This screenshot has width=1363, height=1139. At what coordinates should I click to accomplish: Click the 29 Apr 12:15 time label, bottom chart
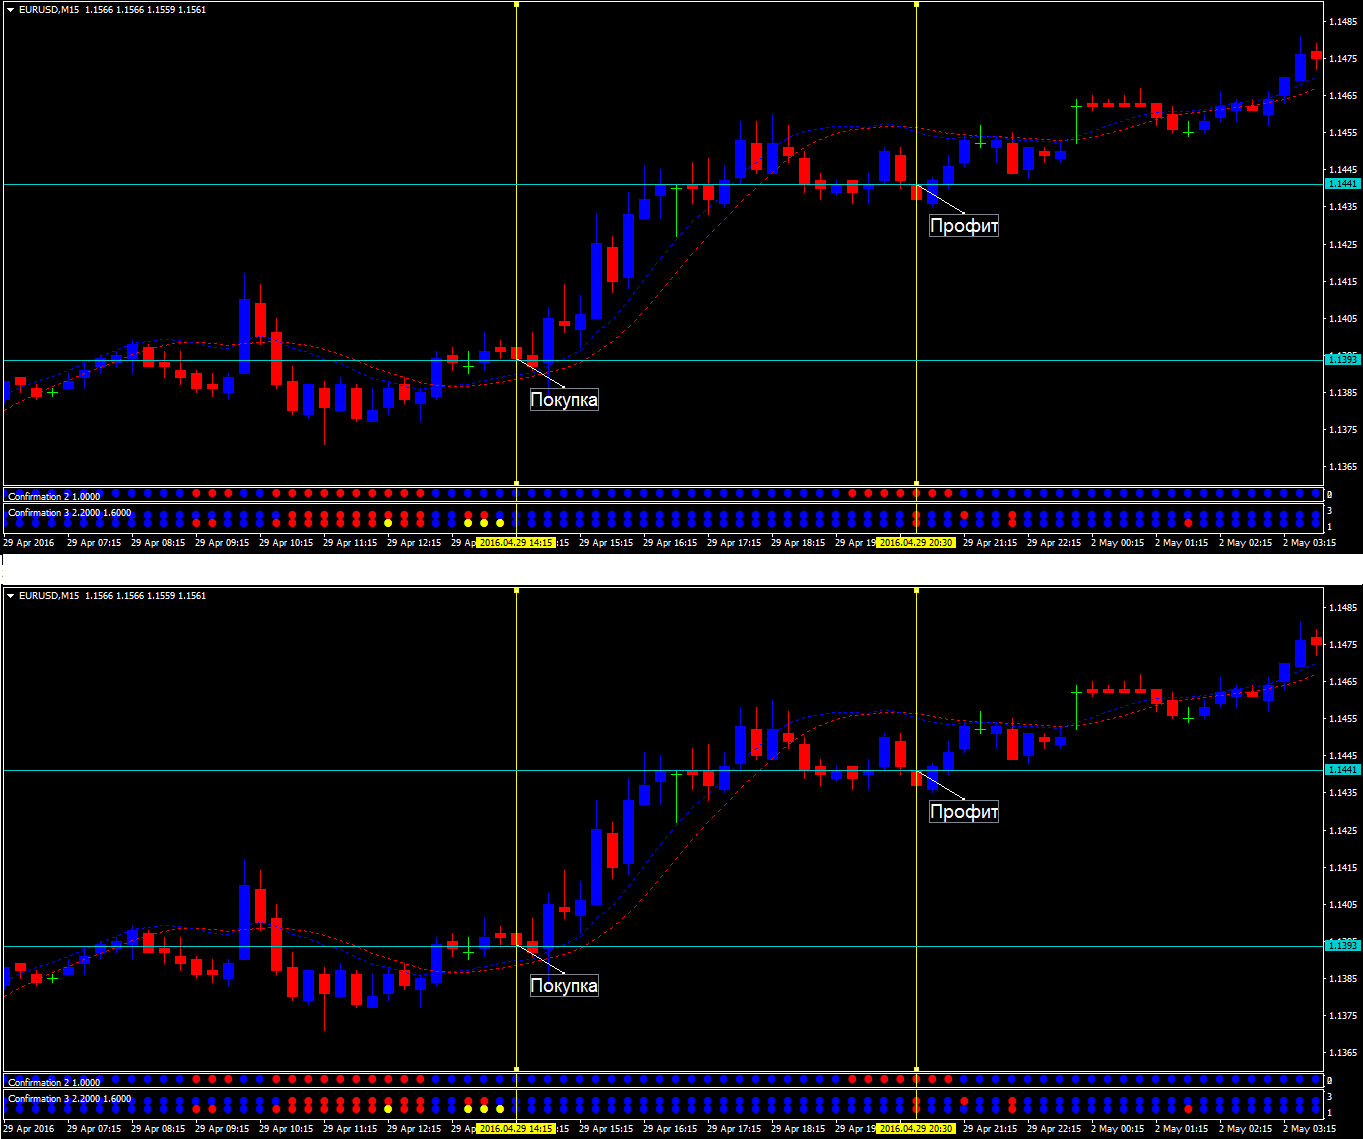[414, 1129]
